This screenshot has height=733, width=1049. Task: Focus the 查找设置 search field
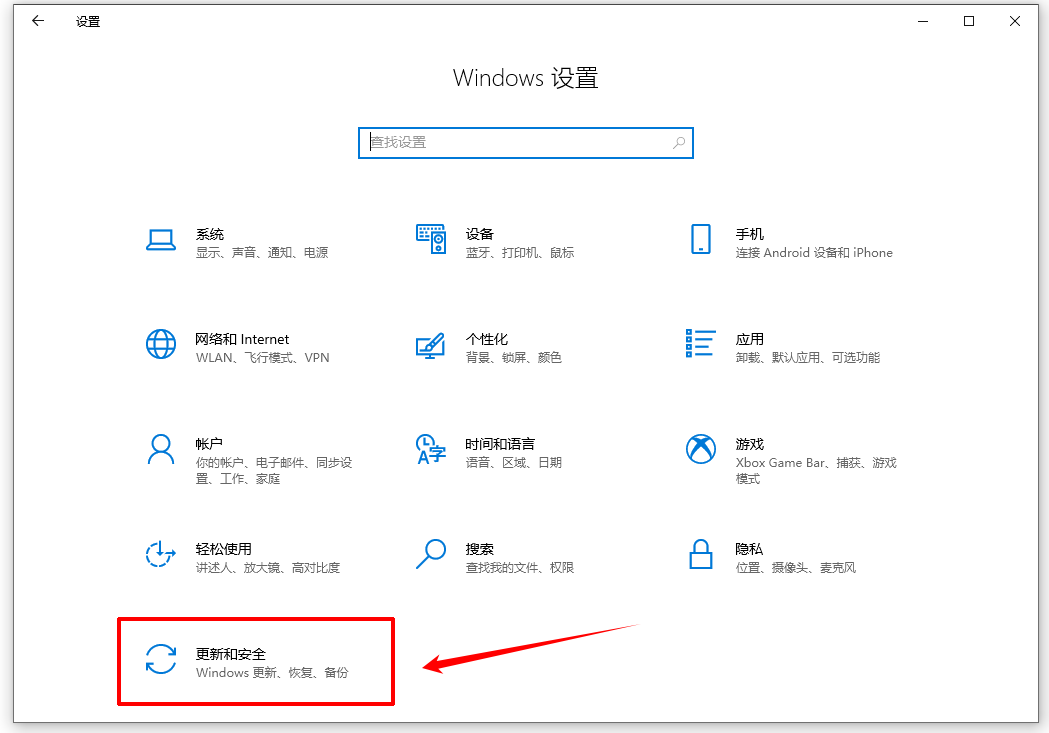[x=526, y=142]
